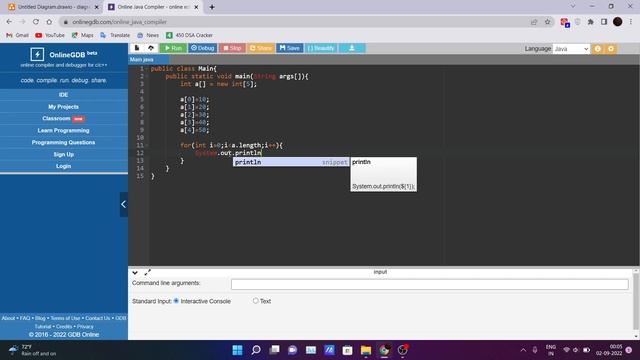Show hidden system tray icons chevron
Image resolution: width=640 pixels, height=360 pixels.
click(523, 350)
